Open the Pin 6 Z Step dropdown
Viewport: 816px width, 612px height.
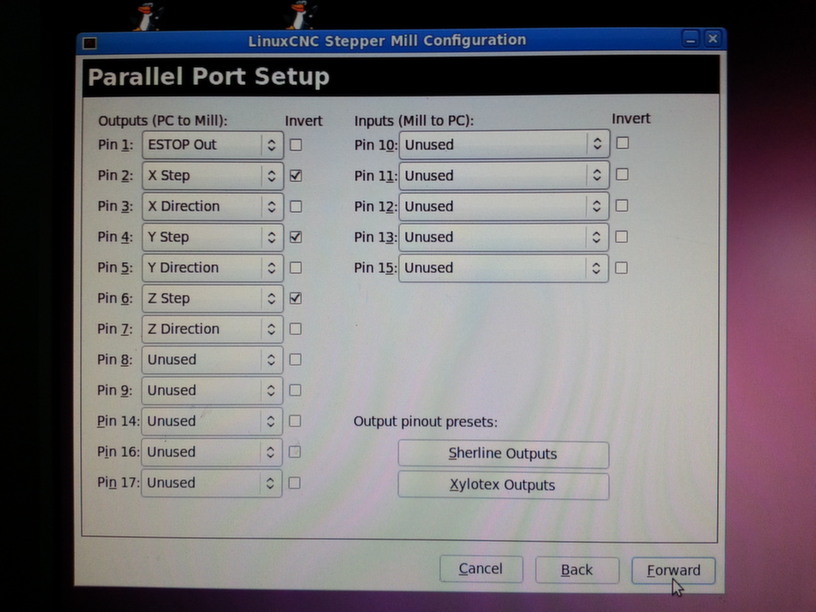pyautogui.click(x=212, y=298)
